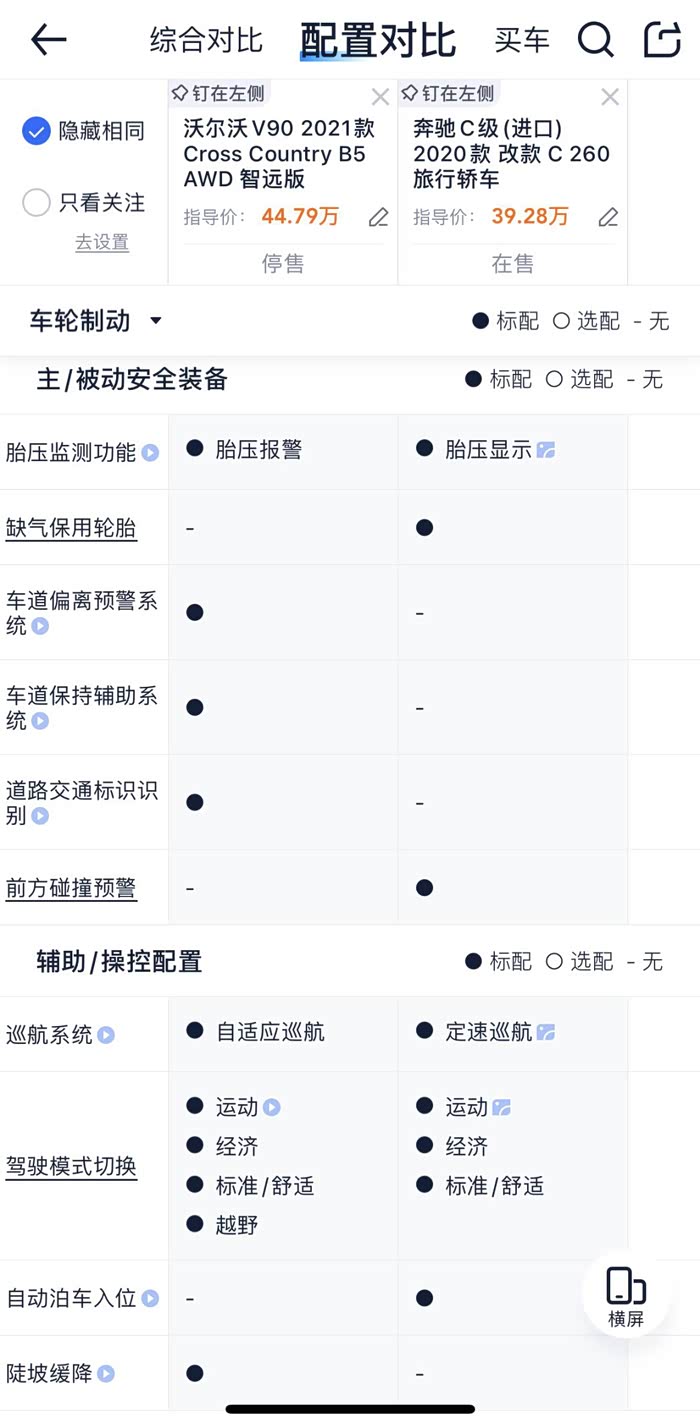The image size is (700, 1428).
Task: Remove Volvo V90 from comparison
Action: (380, 97)
